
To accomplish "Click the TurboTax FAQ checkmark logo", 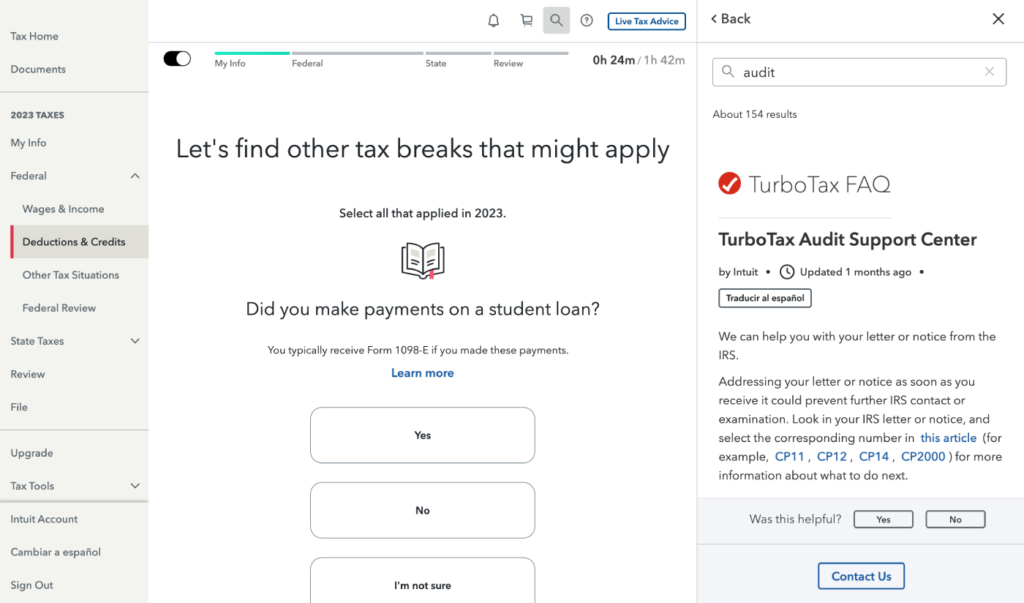I will coord(729,183).
